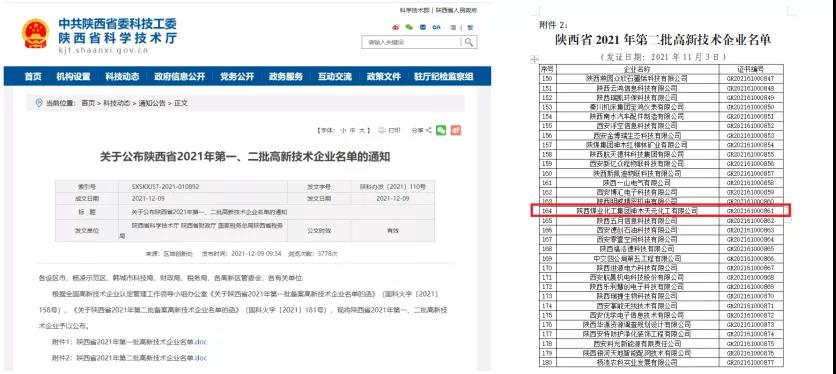This screenshot has width=836, height=374.
Task: Click the magnifier search icon
Action: (469, 42)
